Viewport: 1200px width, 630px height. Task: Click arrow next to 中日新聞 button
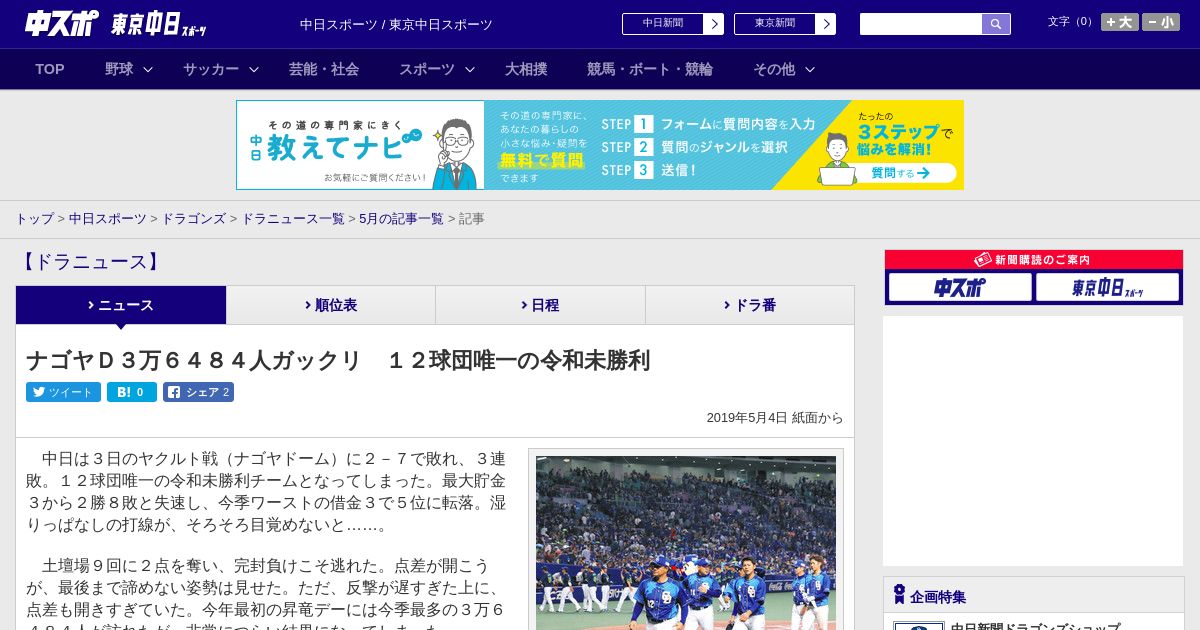pos(714,24)
